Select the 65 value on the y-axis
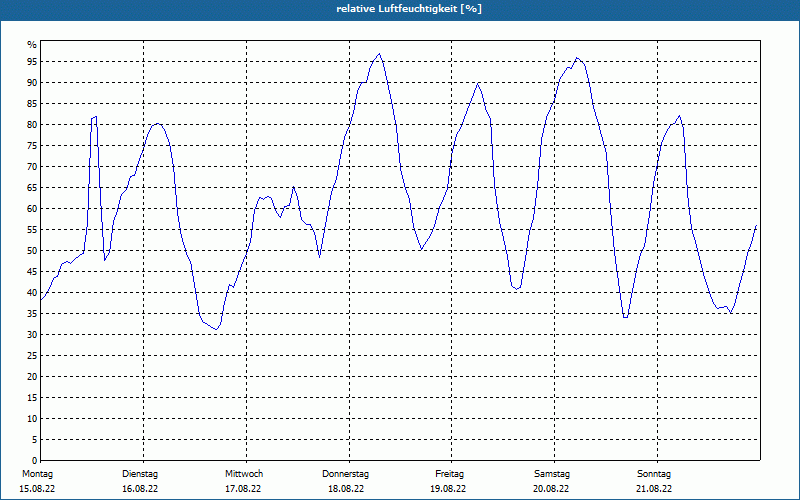The height and width of the screenshot is (500, 800). click(32, 188)
